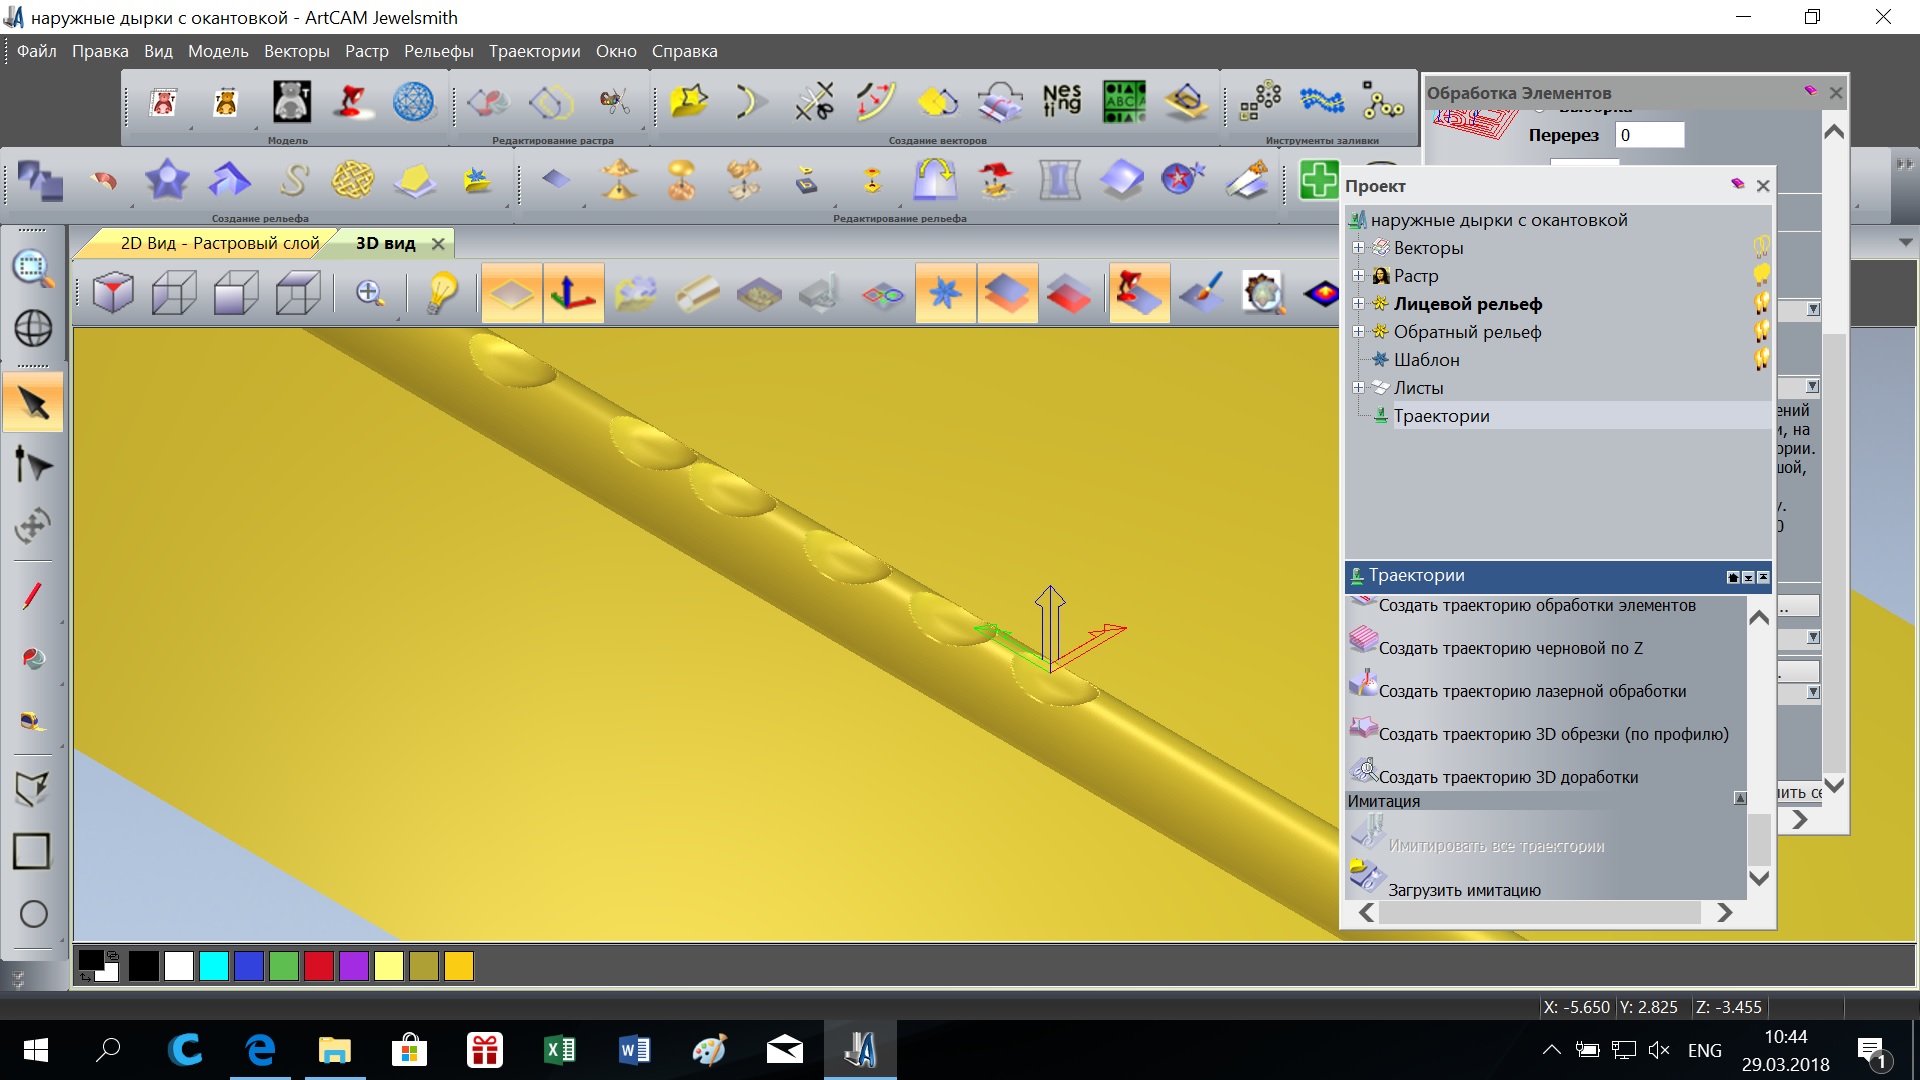Click the Перерез input field
Image resolution: width=1920 pixels, height=1080 pixels.
click(x=1649, y=135)
